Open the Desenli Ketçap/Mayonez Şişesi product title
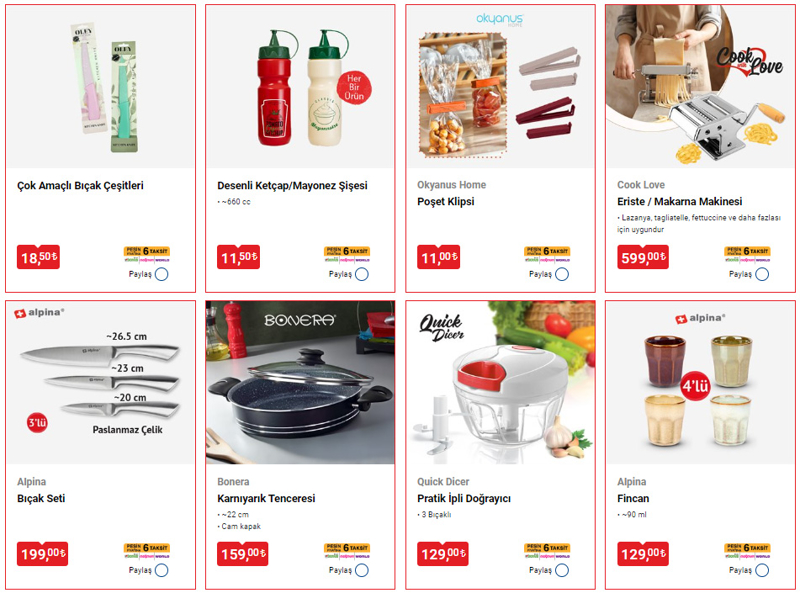 coord(292,186)
